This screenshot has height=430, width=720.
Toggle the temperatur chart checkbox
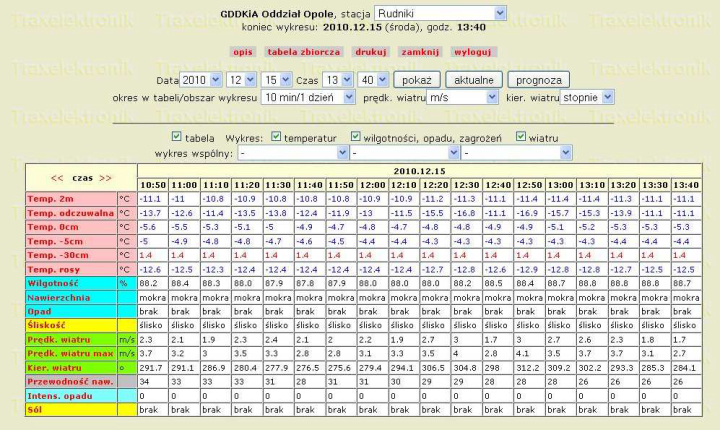pos(276,136)
